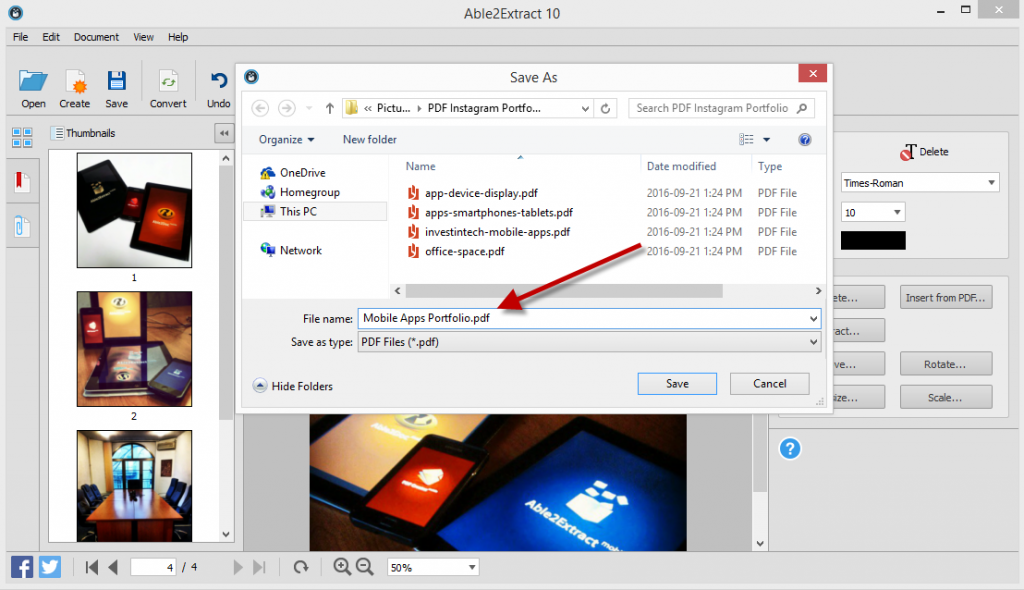Screen dimensions: 1024x590
Task: Refresh the folder listing in Save As dialog
Action: [605, 108]
